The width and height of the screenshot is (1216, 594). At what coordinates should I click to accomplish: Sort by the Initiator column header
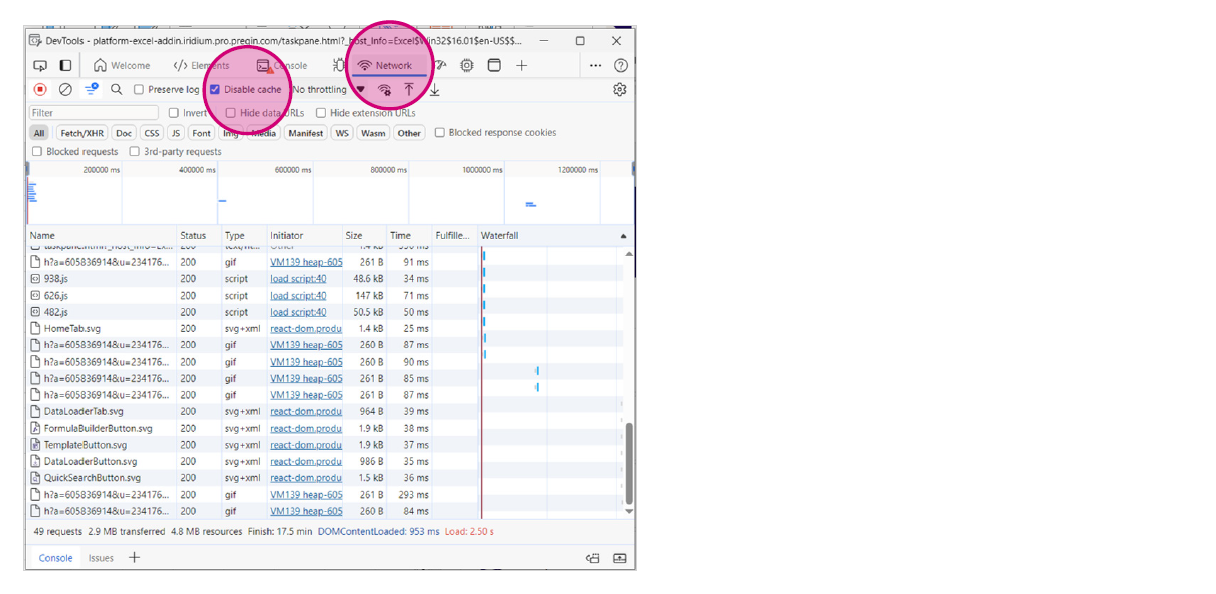[304, 236]
